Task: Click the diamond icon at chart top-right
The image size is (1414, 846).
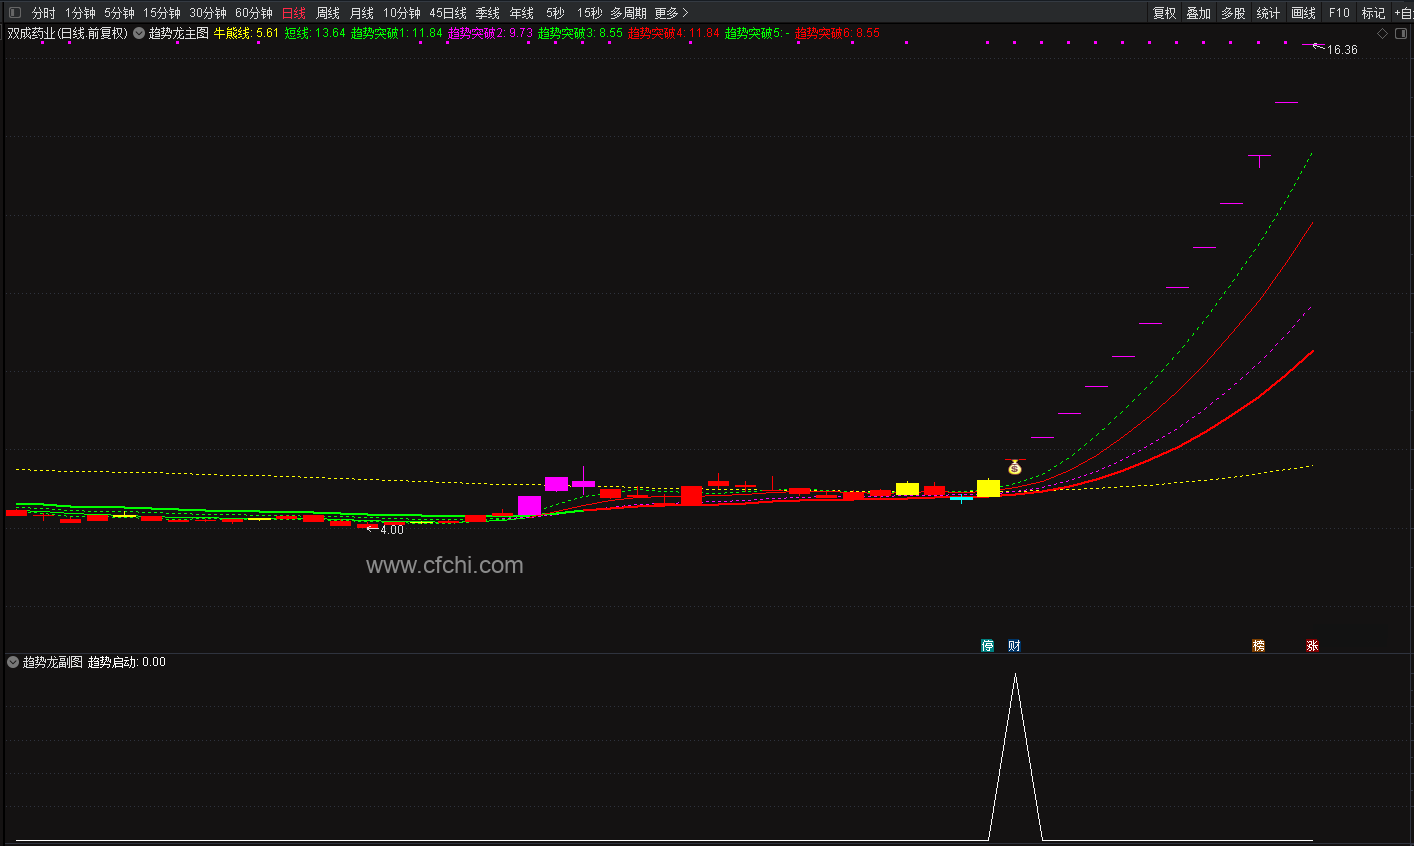Action: point(1383,33)
